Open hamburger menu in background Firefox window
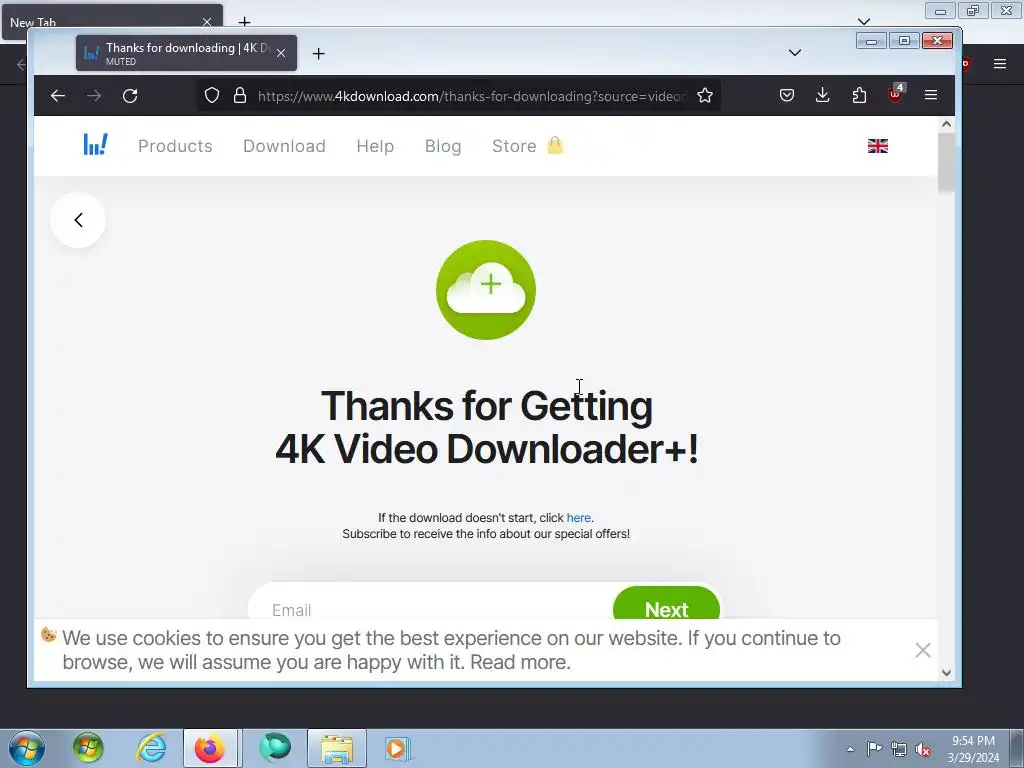1024x768 pixels. [x=1000, y=63]
